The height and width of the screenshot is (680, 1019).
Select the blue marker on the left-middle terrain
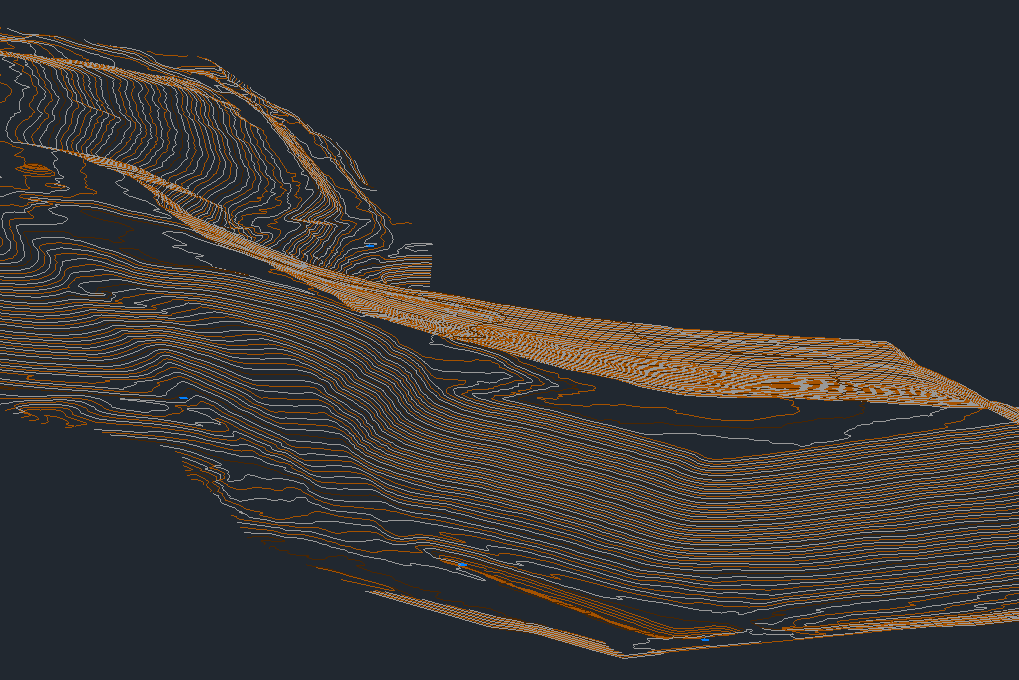pyautogui.click(x=183, y=398)
